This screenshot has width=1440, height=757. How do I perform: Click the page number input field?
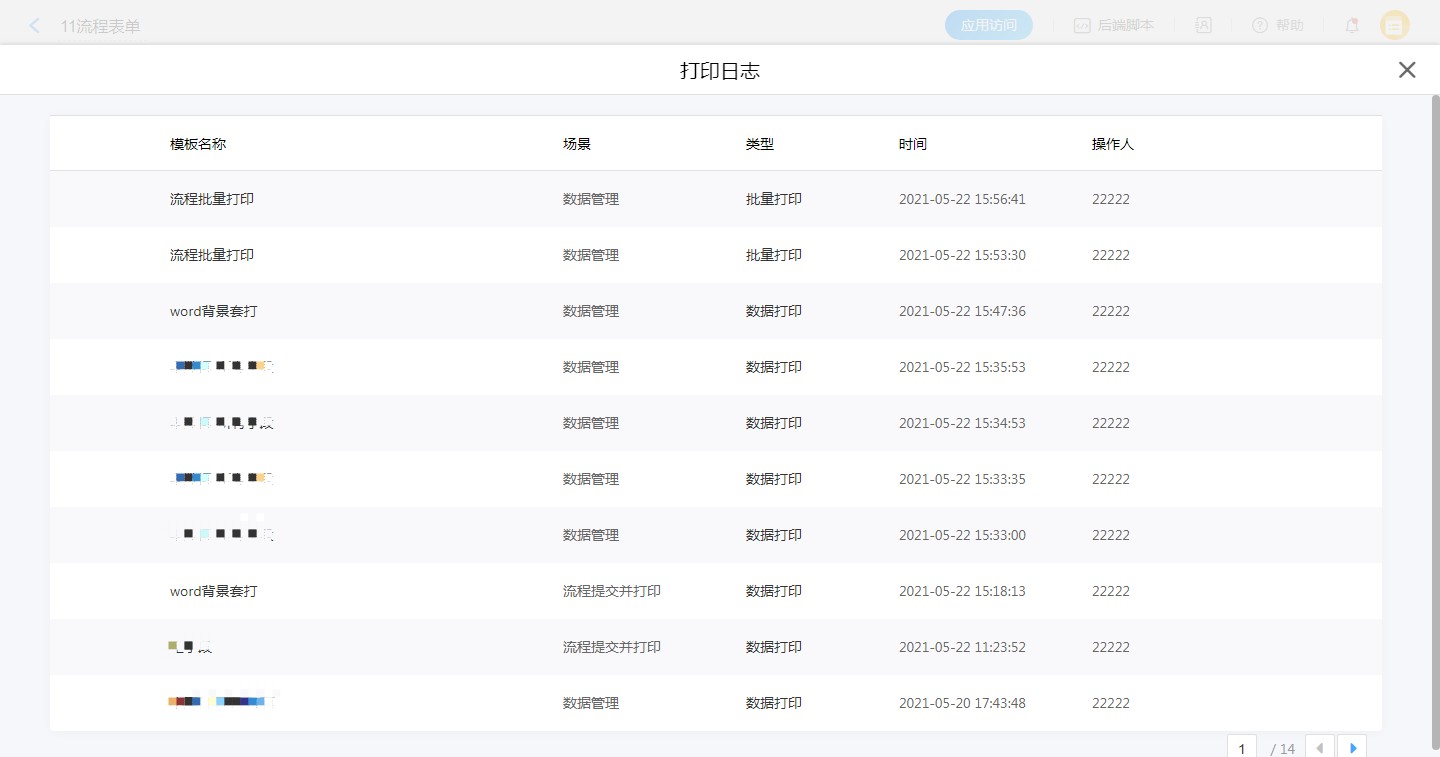pos(1242,748)
